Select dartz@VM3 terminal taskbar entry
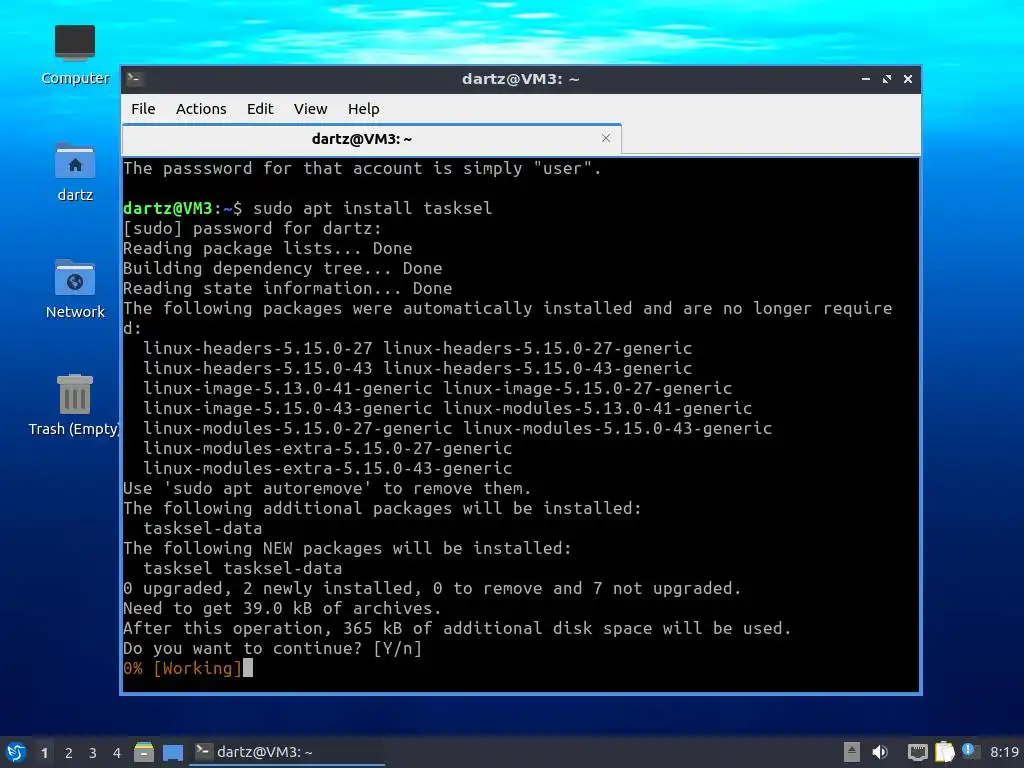The image size is (1024, 768). point(287,752)
